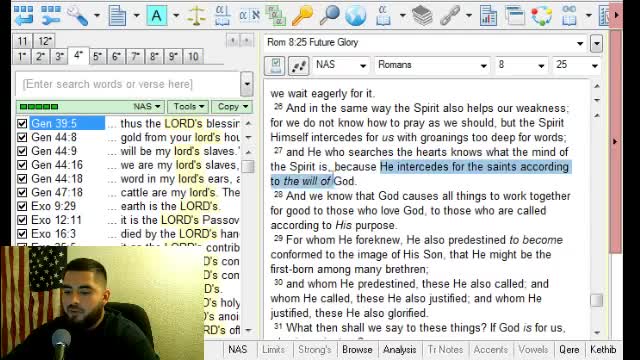640x360 pixels.
Task: Click the cyan letter A font icon
Action: click(x=157, y=16)
